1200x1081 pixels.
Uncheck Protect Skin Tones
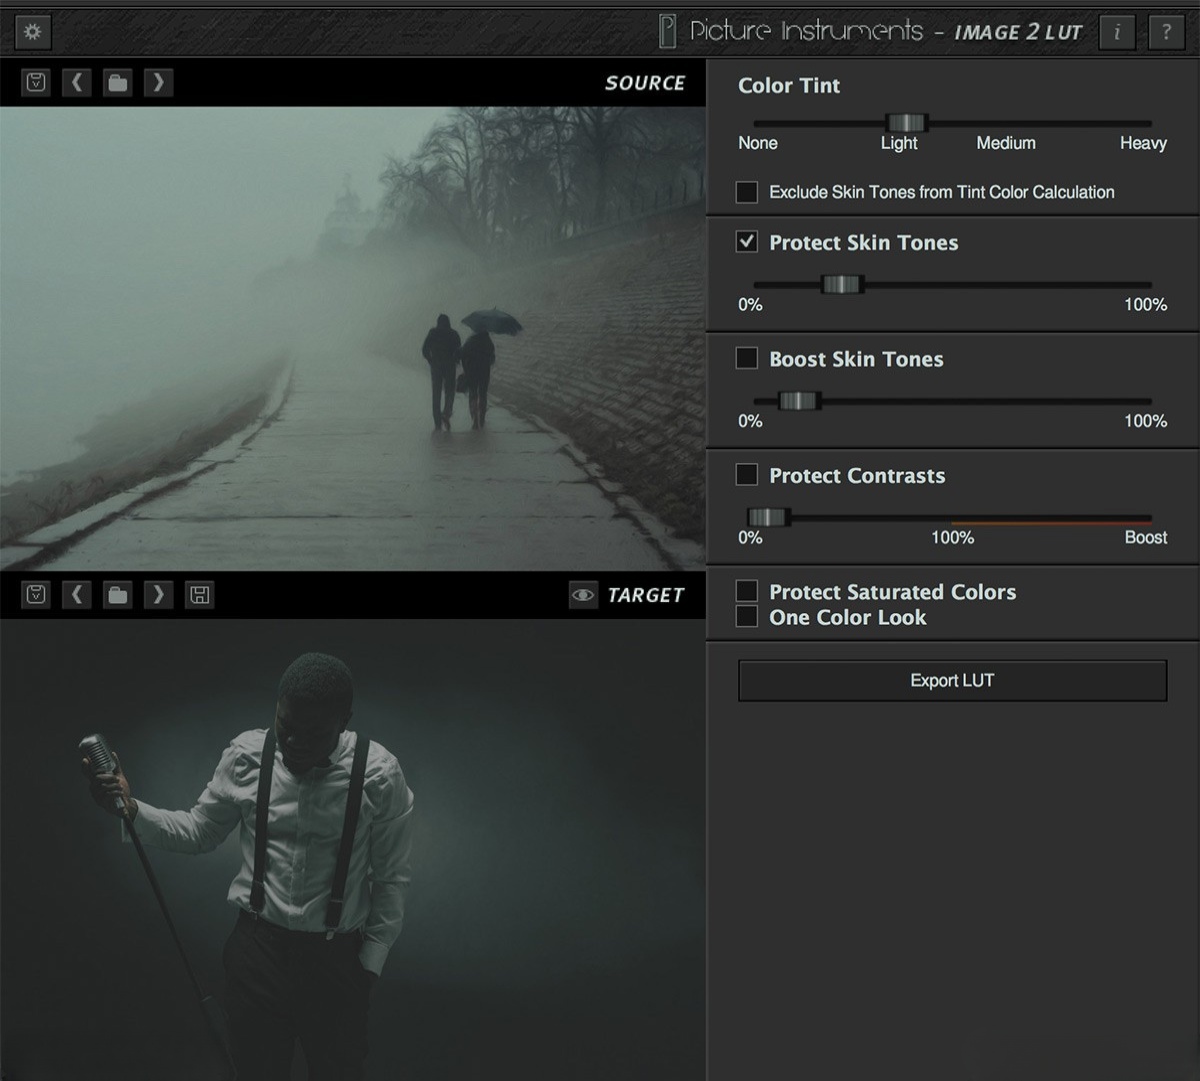pos(746,241)
